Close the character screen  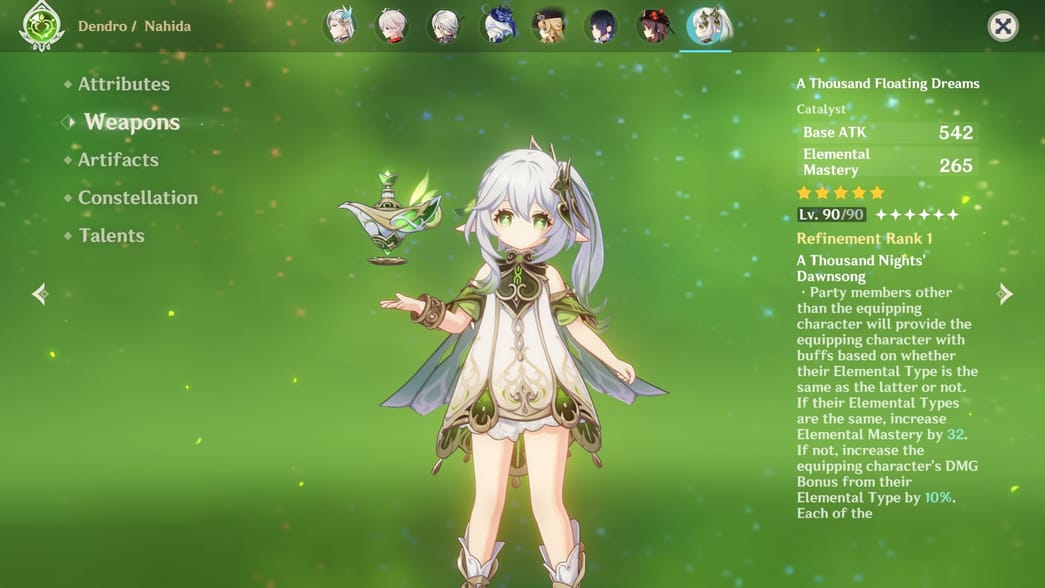1003,26
